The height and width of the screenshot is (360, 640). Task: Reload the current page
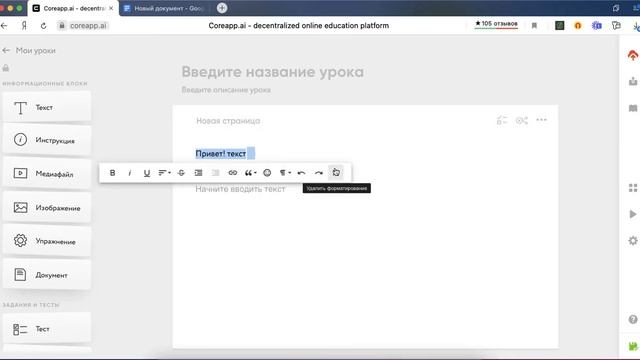point(43,26)
